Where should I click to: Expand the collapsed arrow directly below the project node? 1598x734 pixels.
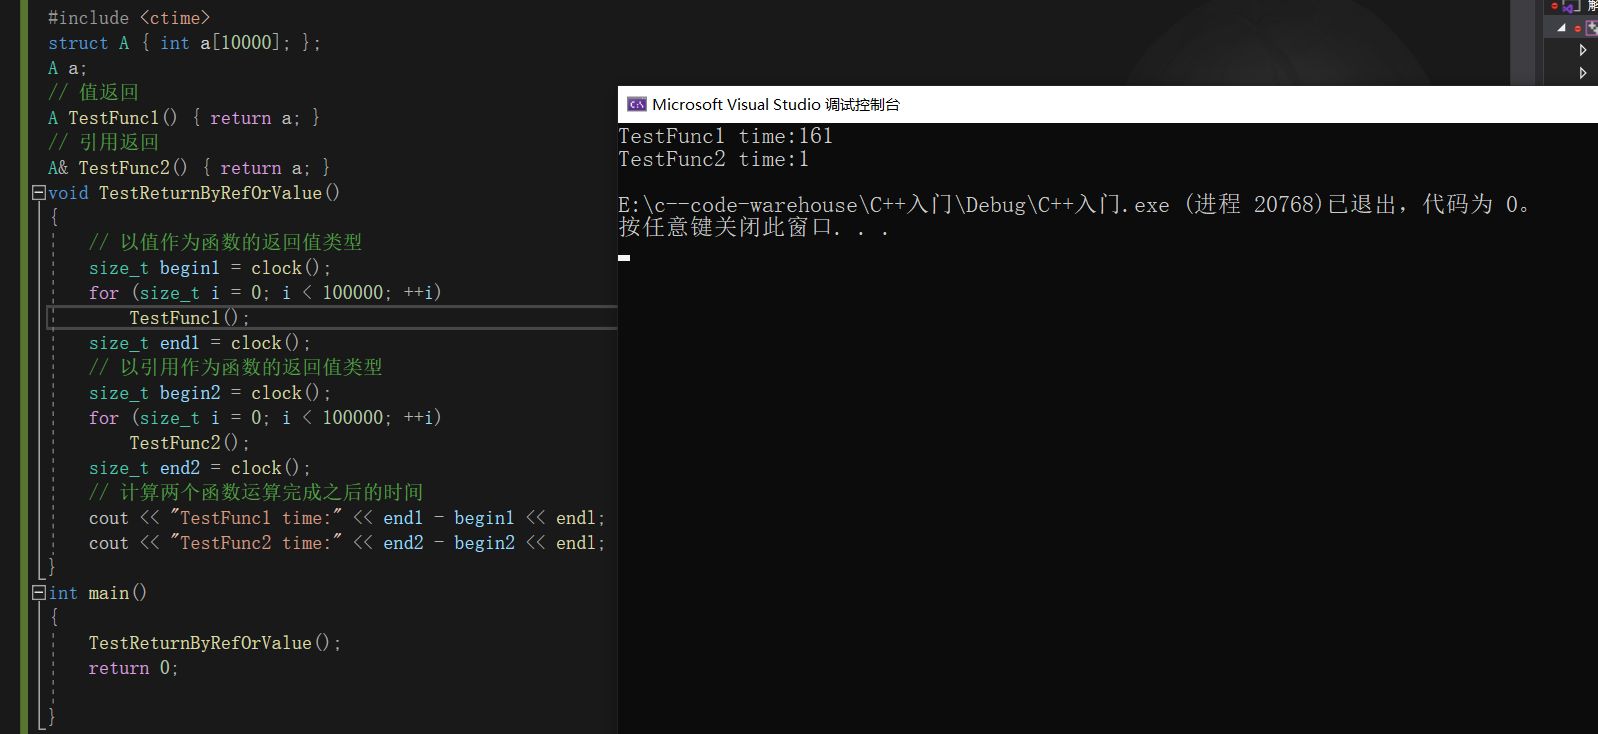point(1583,50)
